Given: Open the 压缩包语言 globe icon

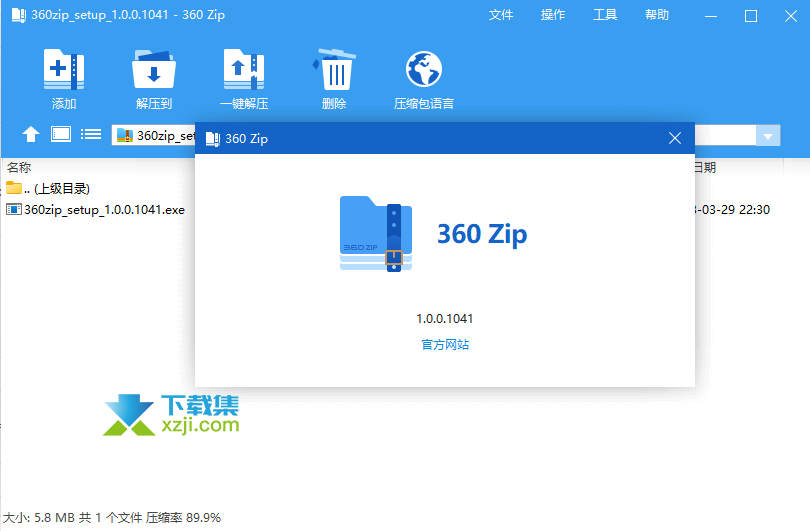Looking at the screenshot, I should click(x=424, y=69).
